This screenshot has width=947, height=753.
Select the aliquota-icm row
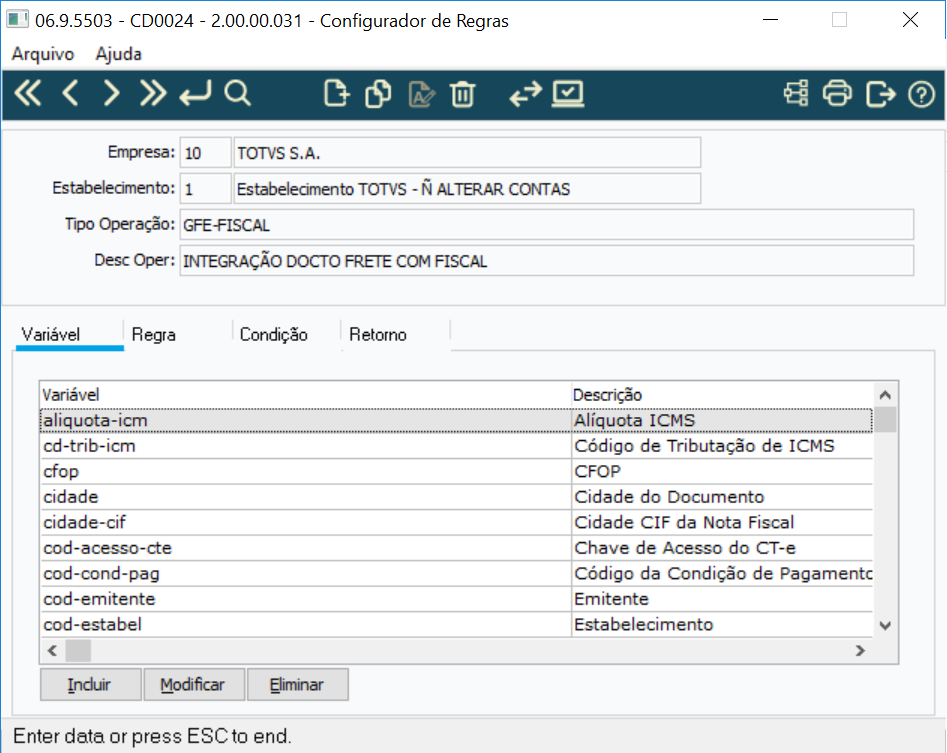[x=456, y=420]
